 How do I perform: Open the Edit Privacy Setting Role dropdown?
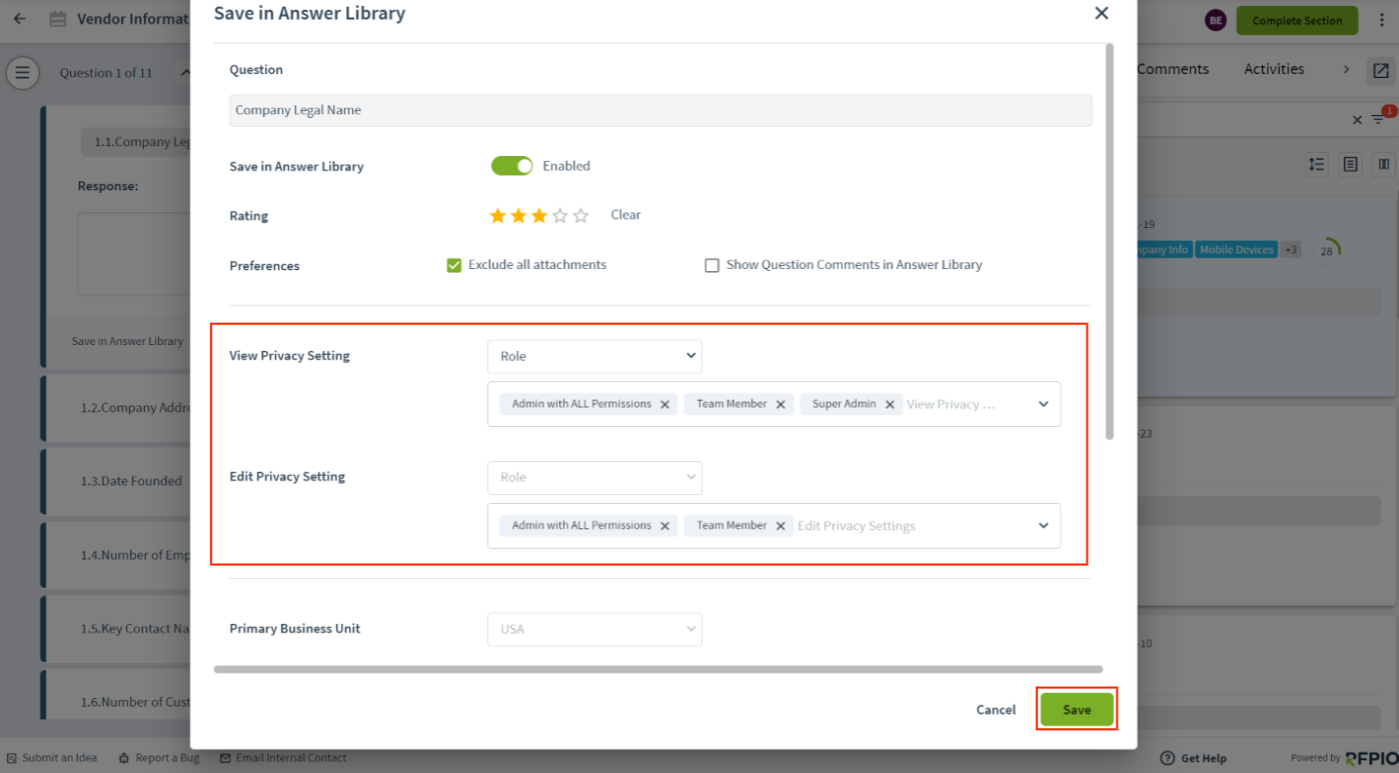pyautogui.click(x=595, y=477)
